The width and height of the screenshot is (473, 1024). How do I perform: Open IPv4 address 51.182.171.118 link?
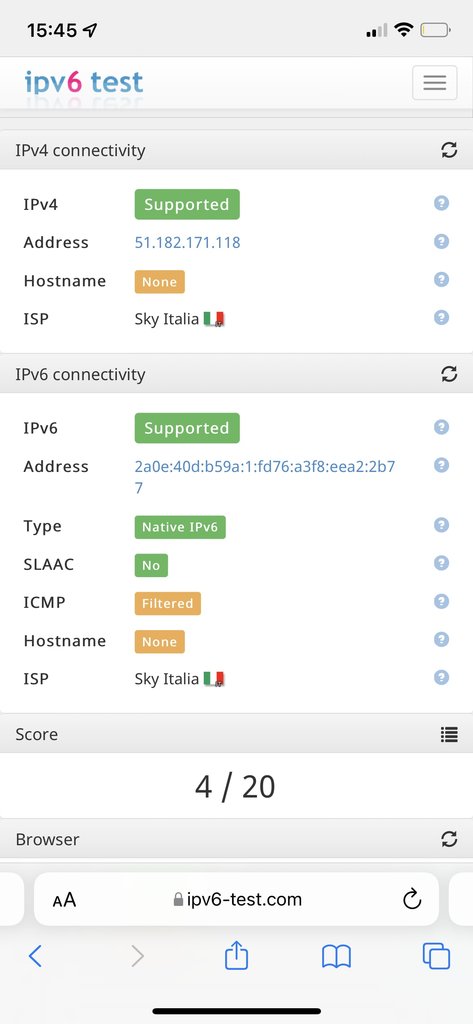point(188,243)
